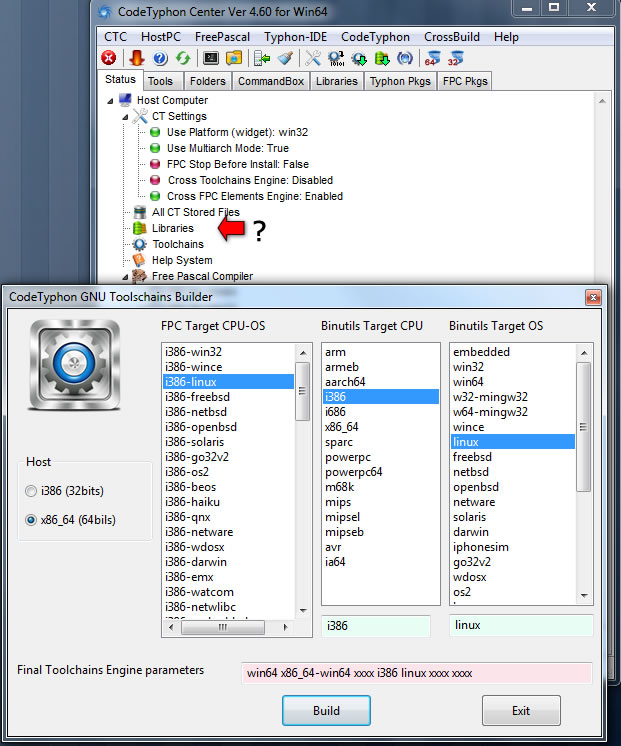Click the server with green arrow icon
Screen dimensions: 621x746
click(262, 58)
